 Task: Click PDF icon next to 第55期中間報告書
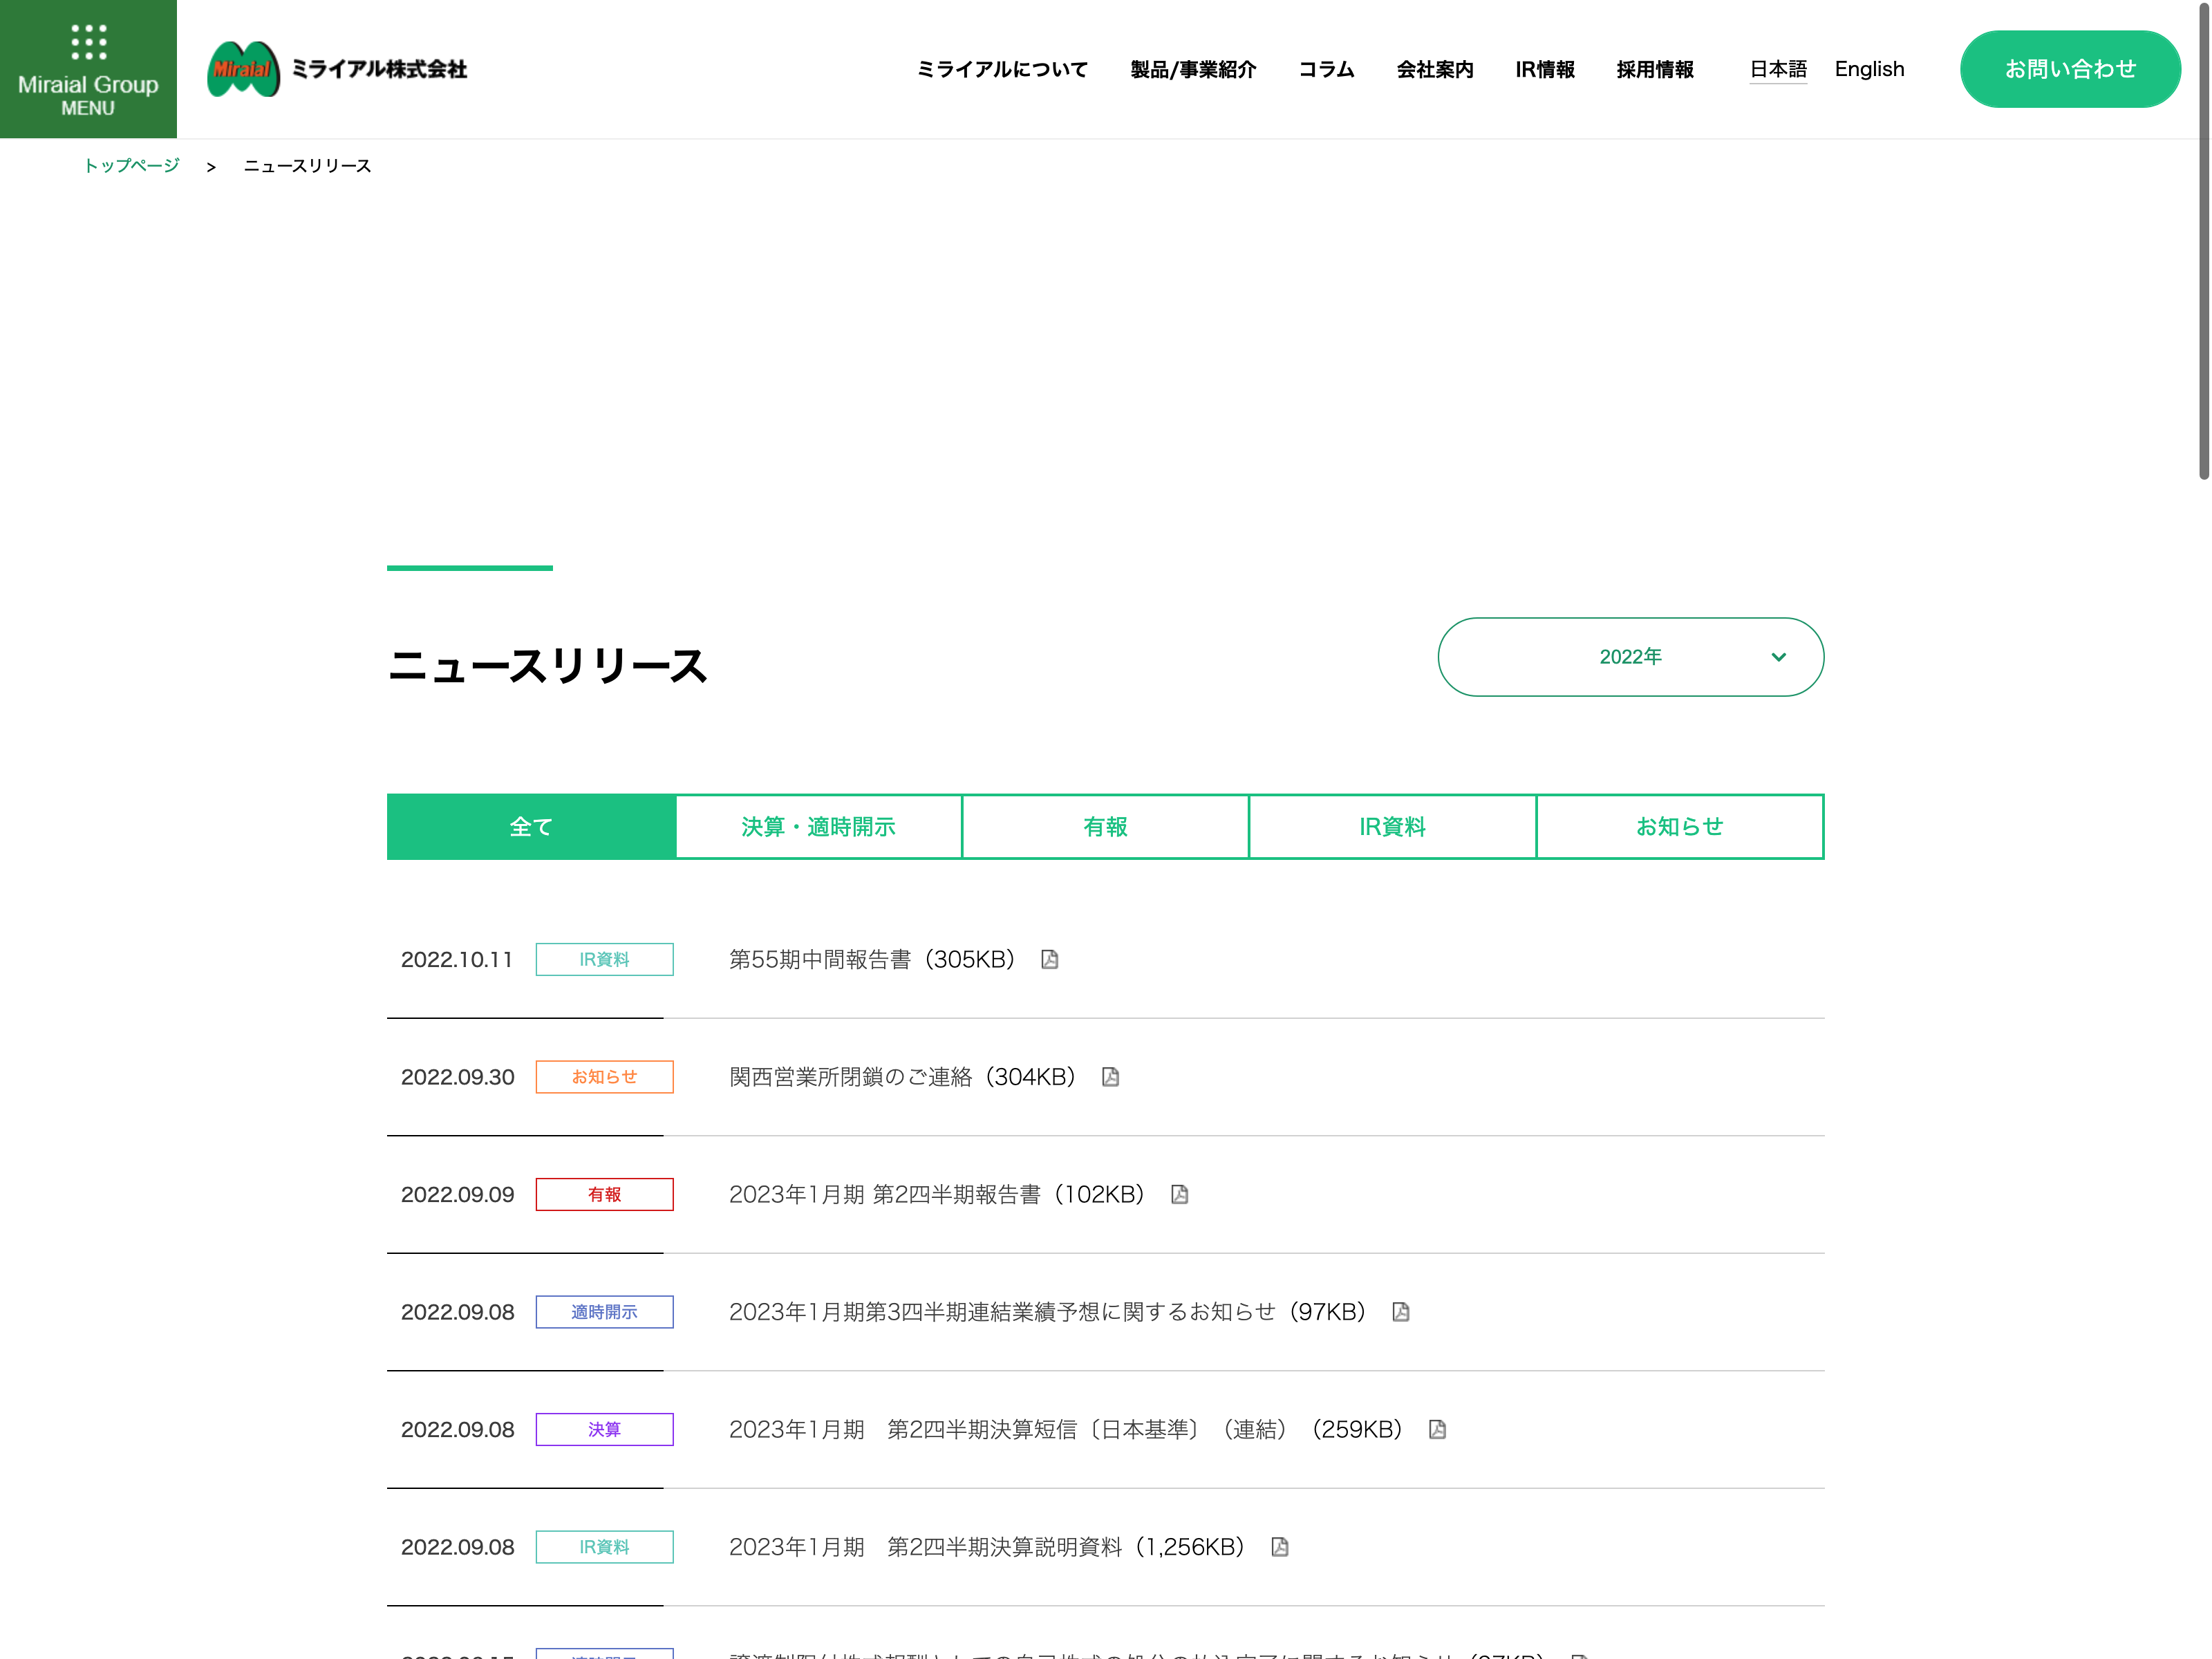[x=1049, y=960]
